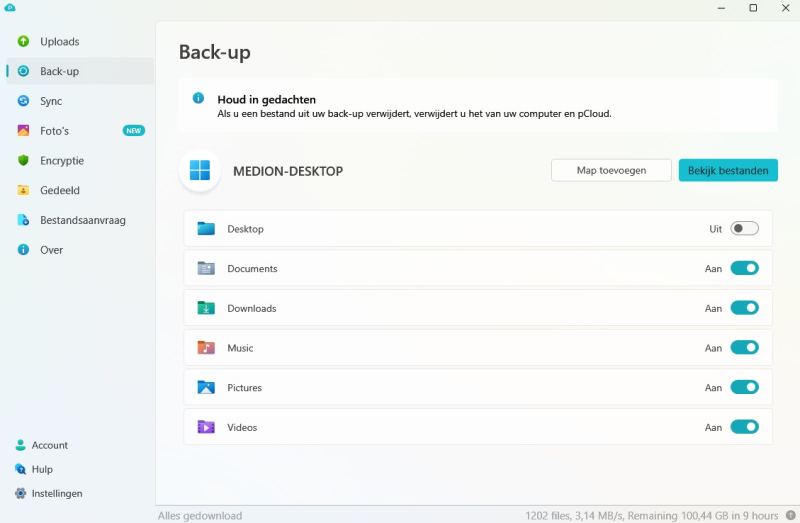Click the Foto's picture icon

pos(23,131)
